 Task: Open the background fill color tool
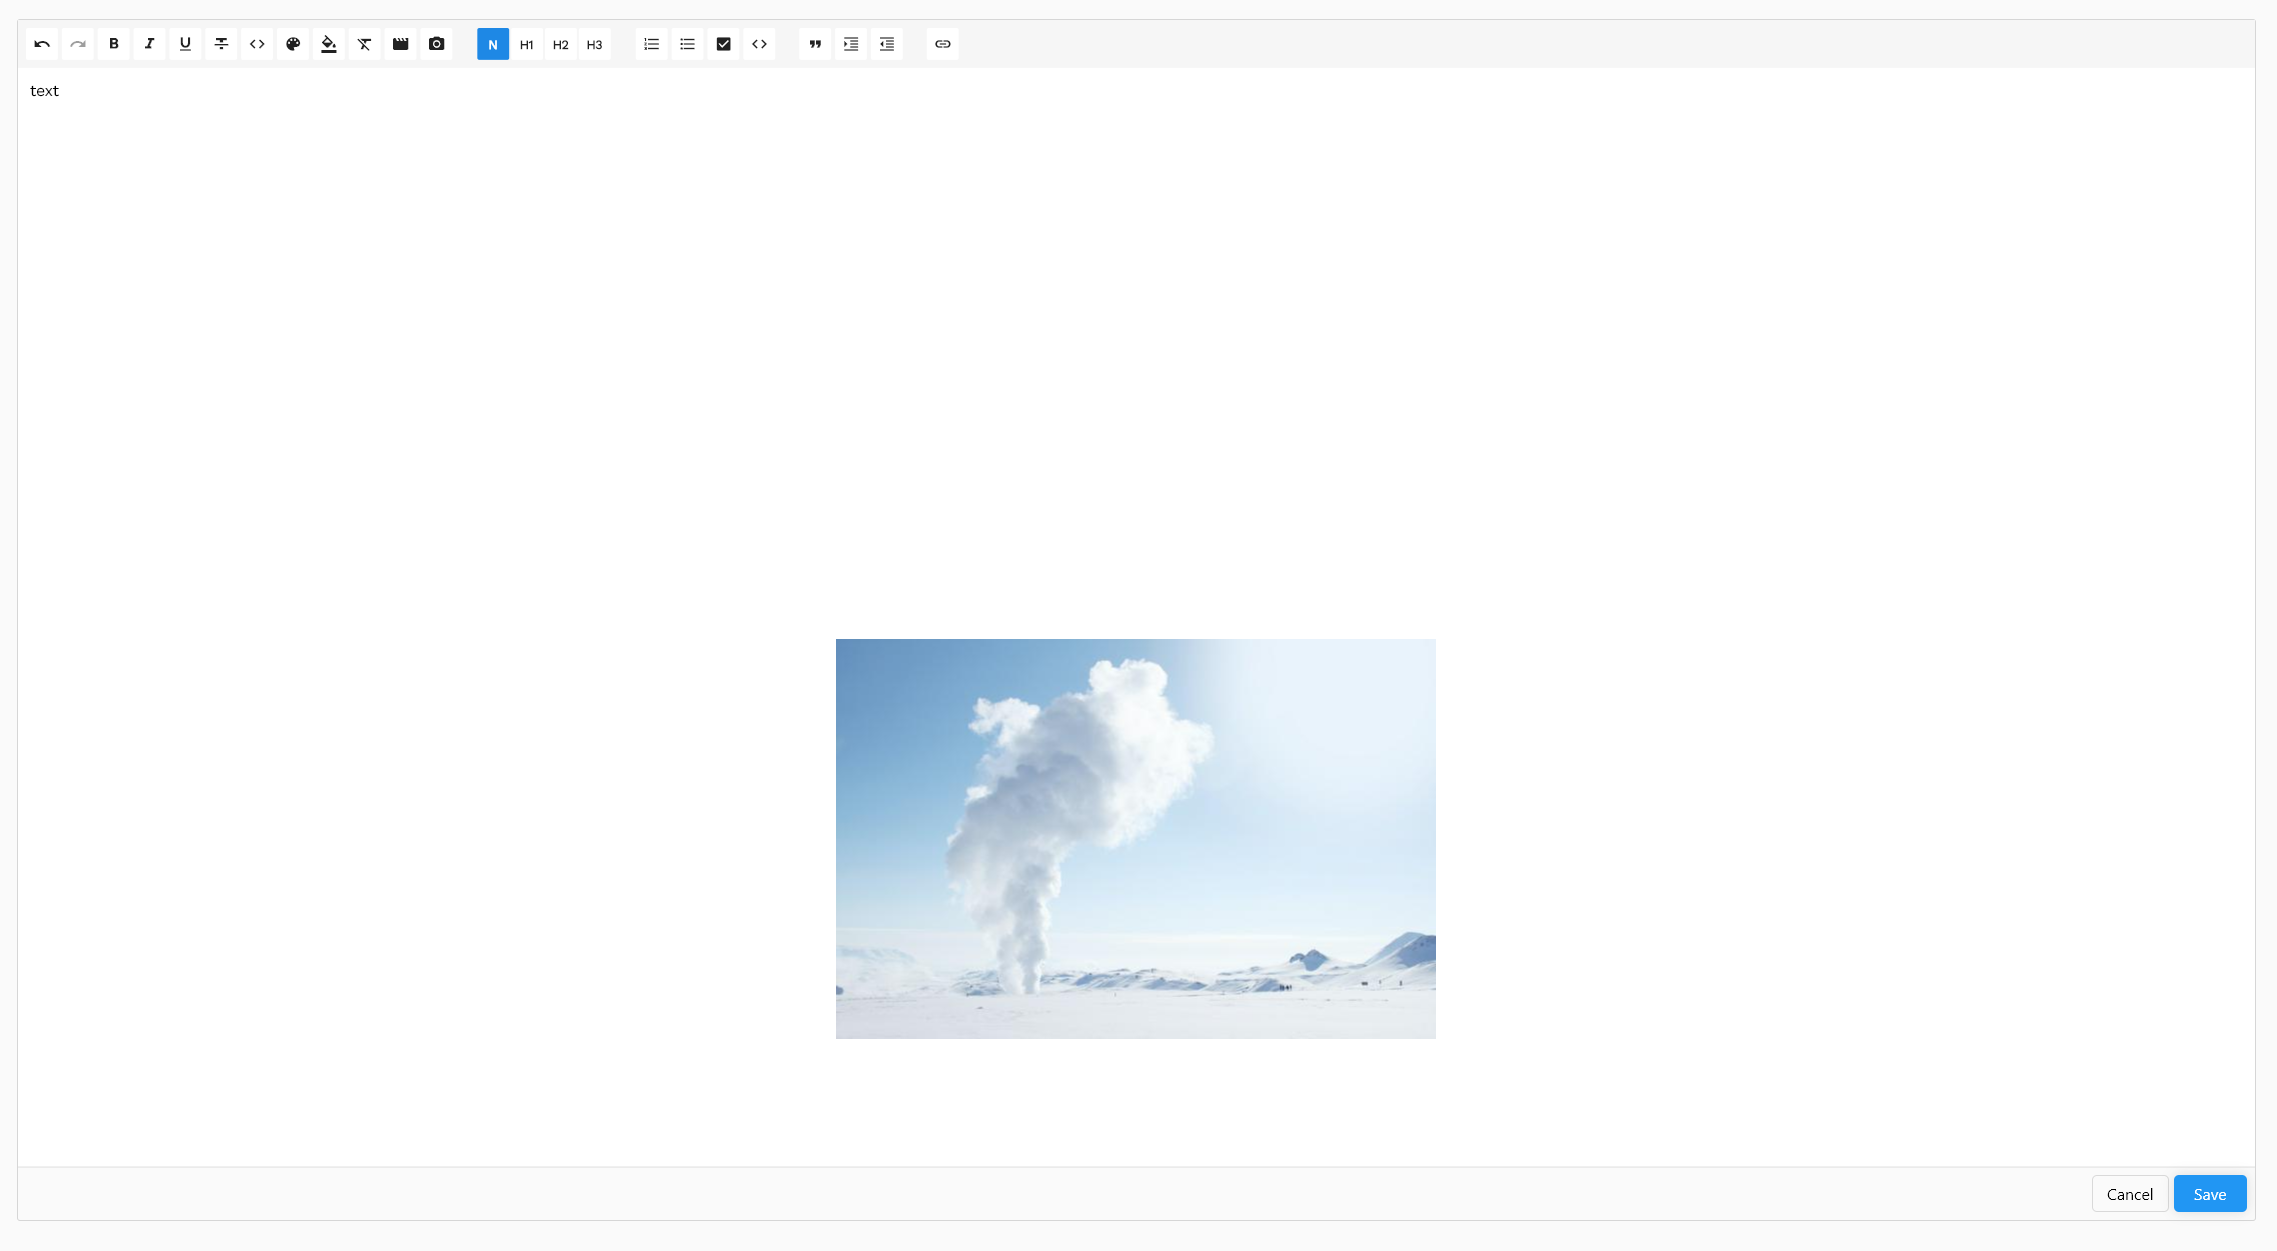coord(329,44)
